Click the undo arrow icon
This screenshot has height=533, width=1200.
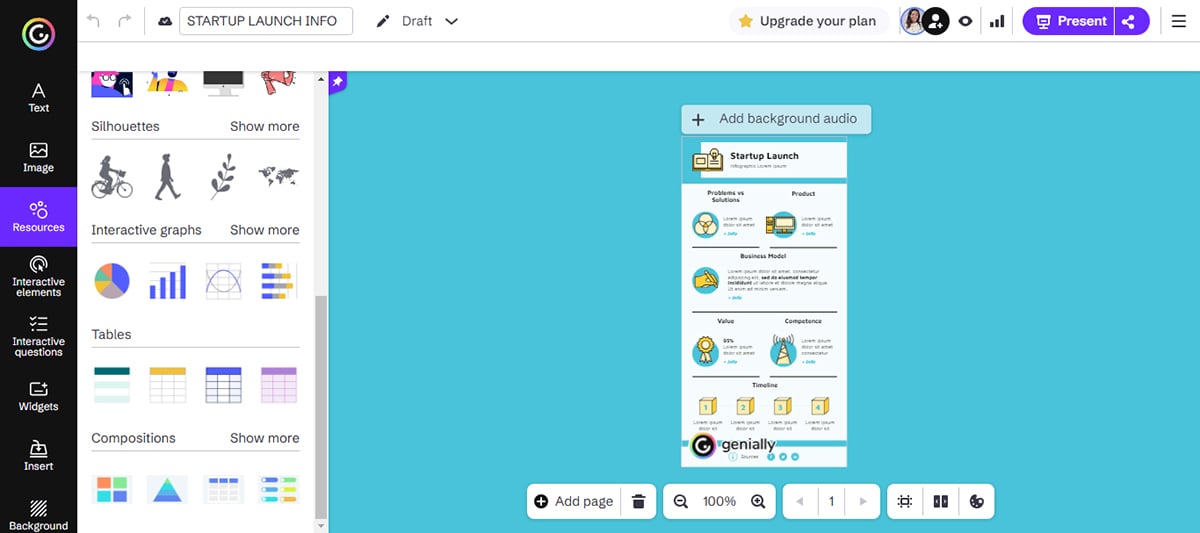coord(93,21)
